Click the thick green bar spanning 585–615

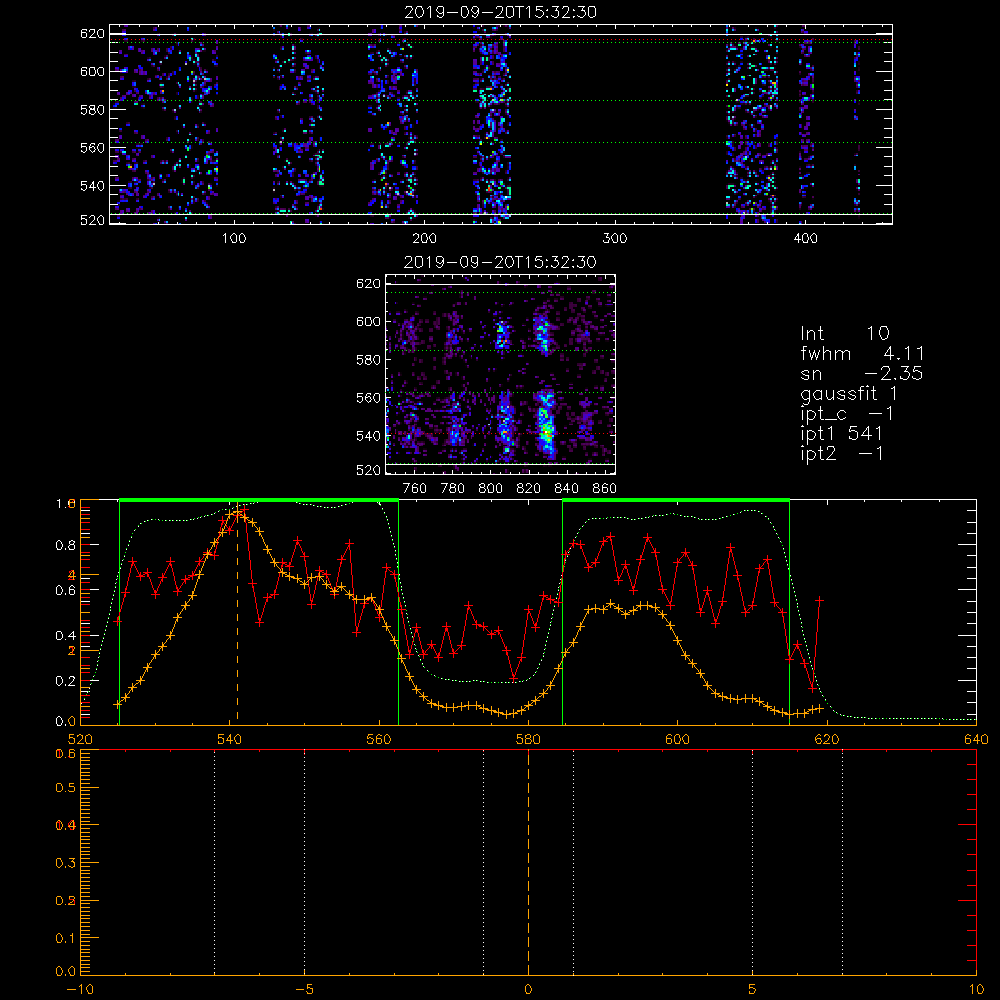[x=676, y=501]
